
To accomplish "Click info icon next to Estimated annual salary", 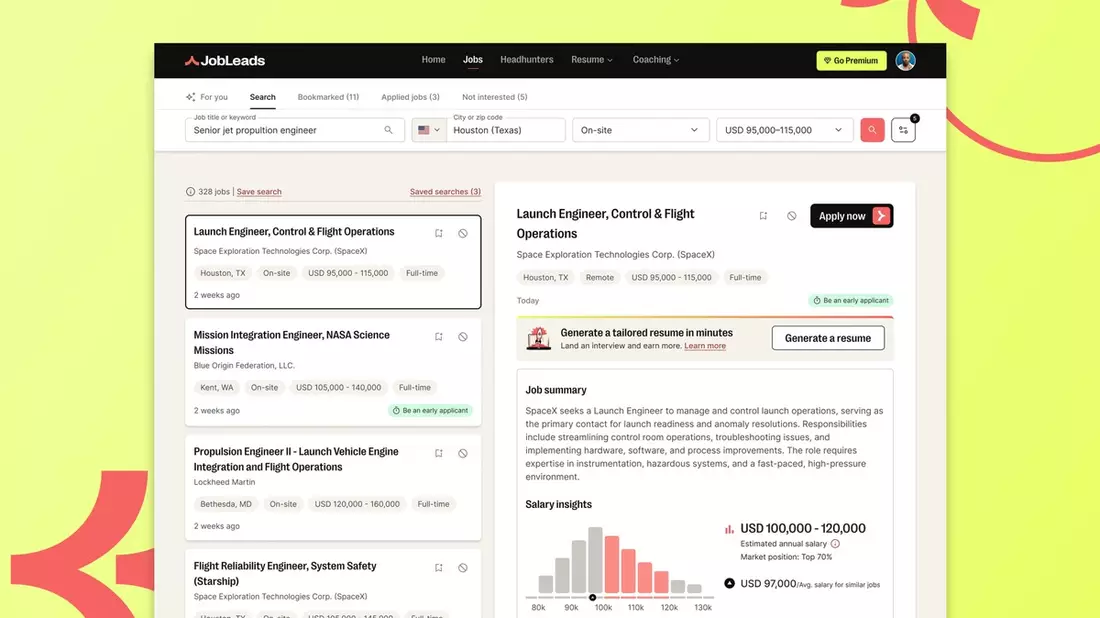I will click(835, 544).
